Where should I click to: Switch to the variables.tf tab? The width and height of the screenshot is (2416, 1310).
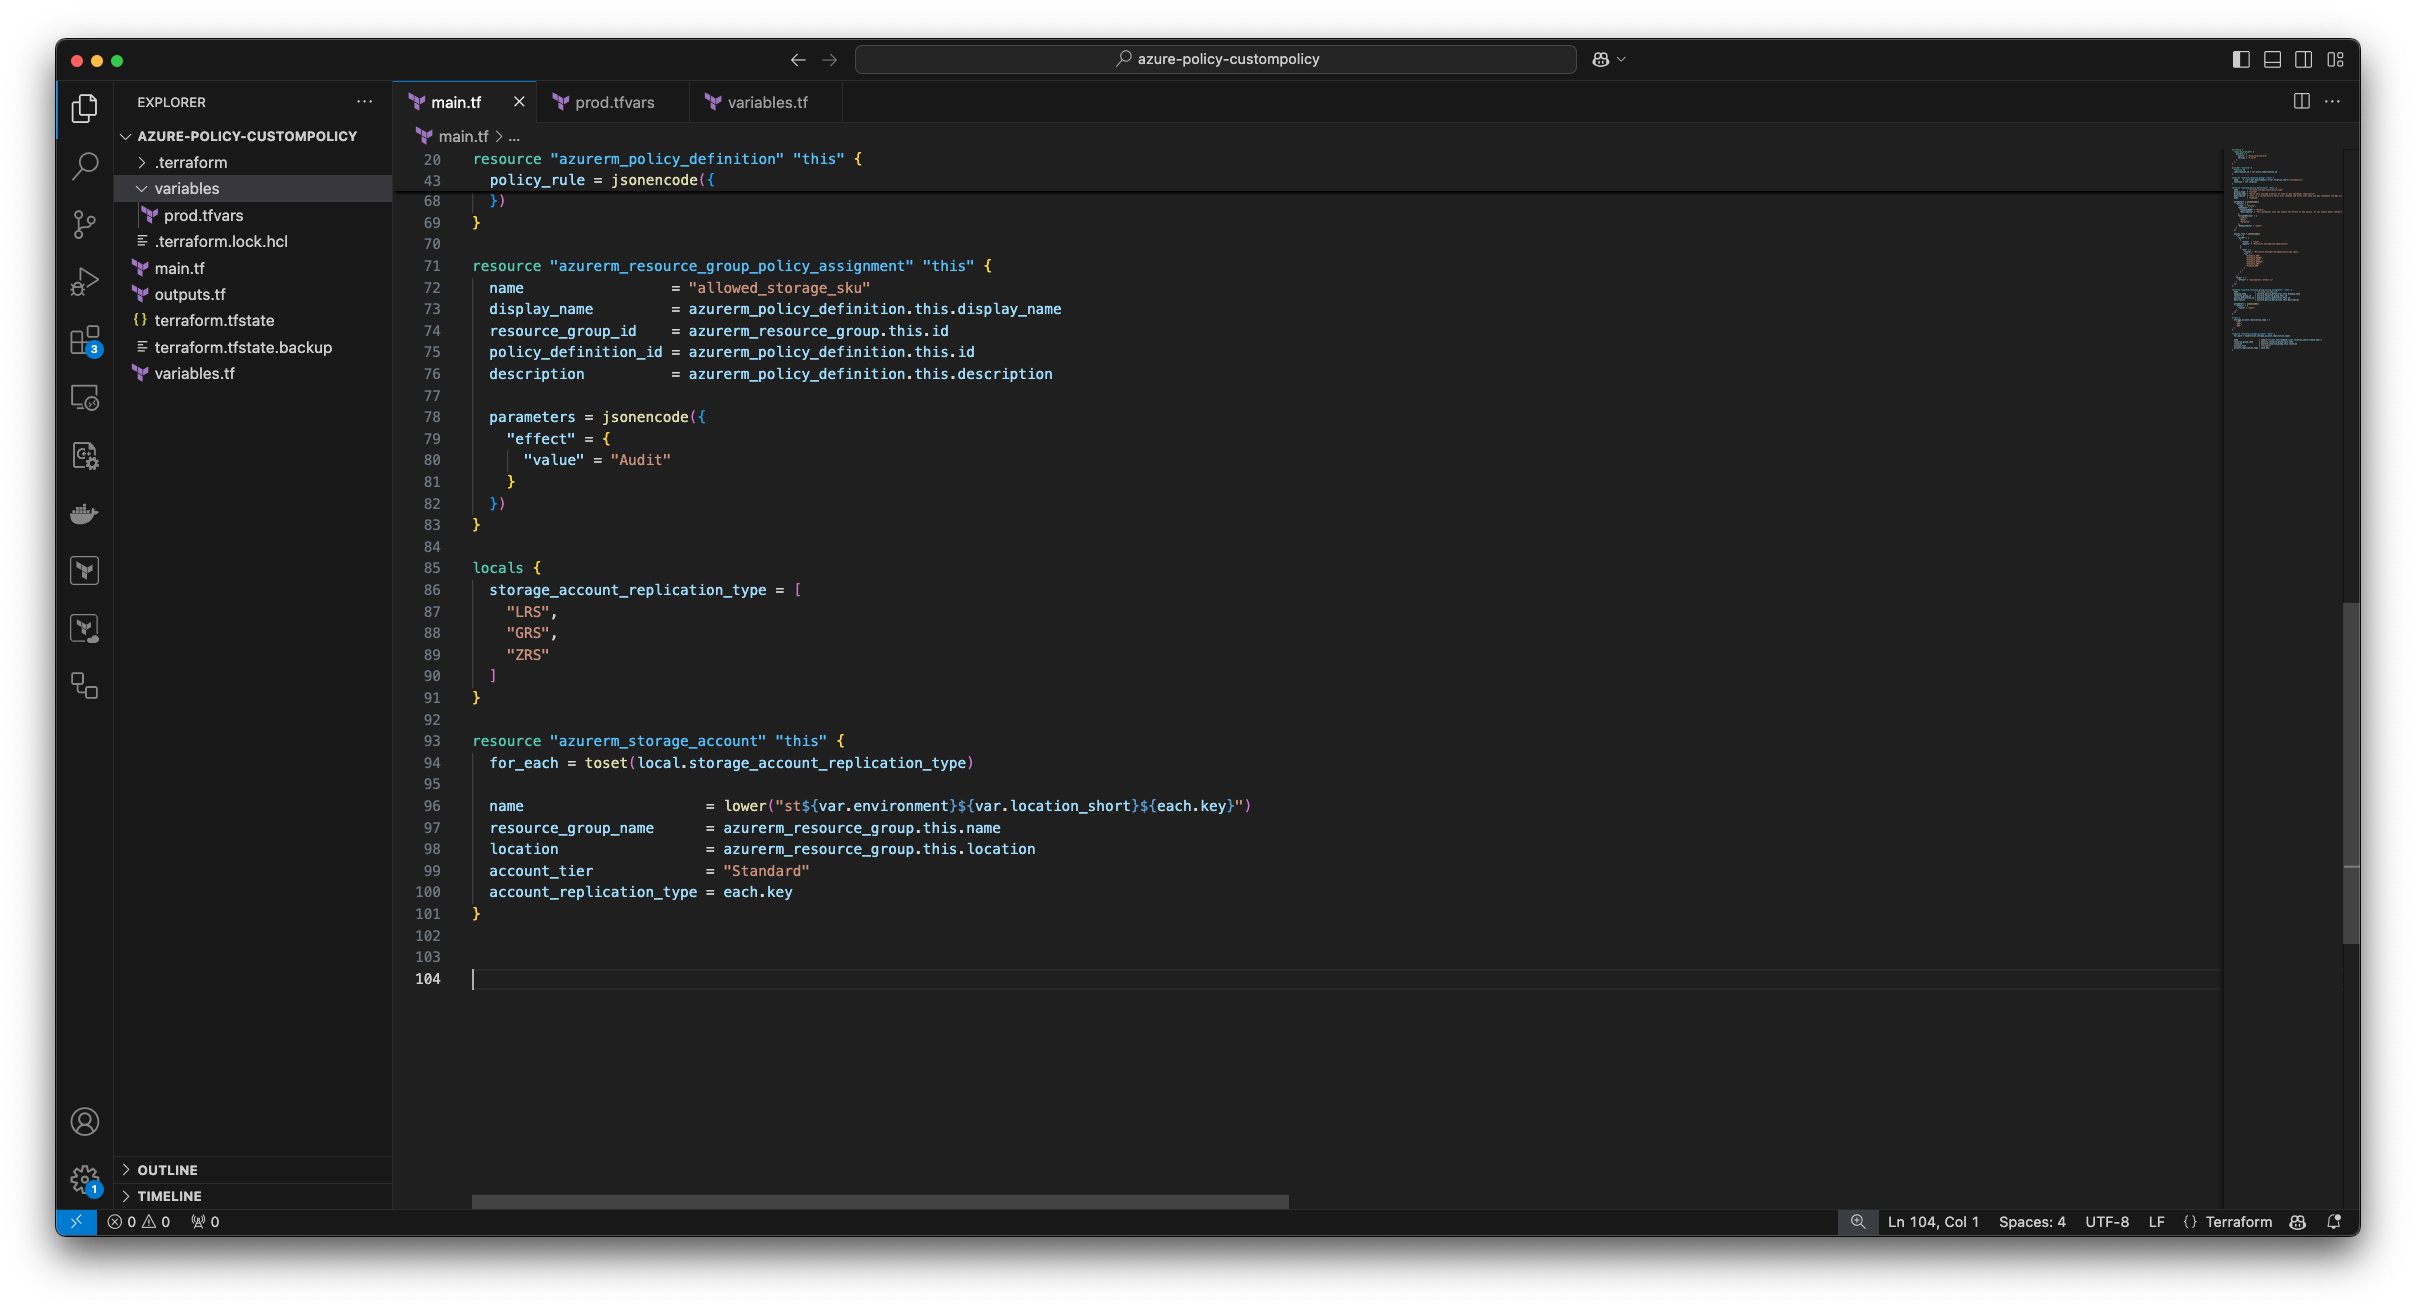(x=766, y=102)
